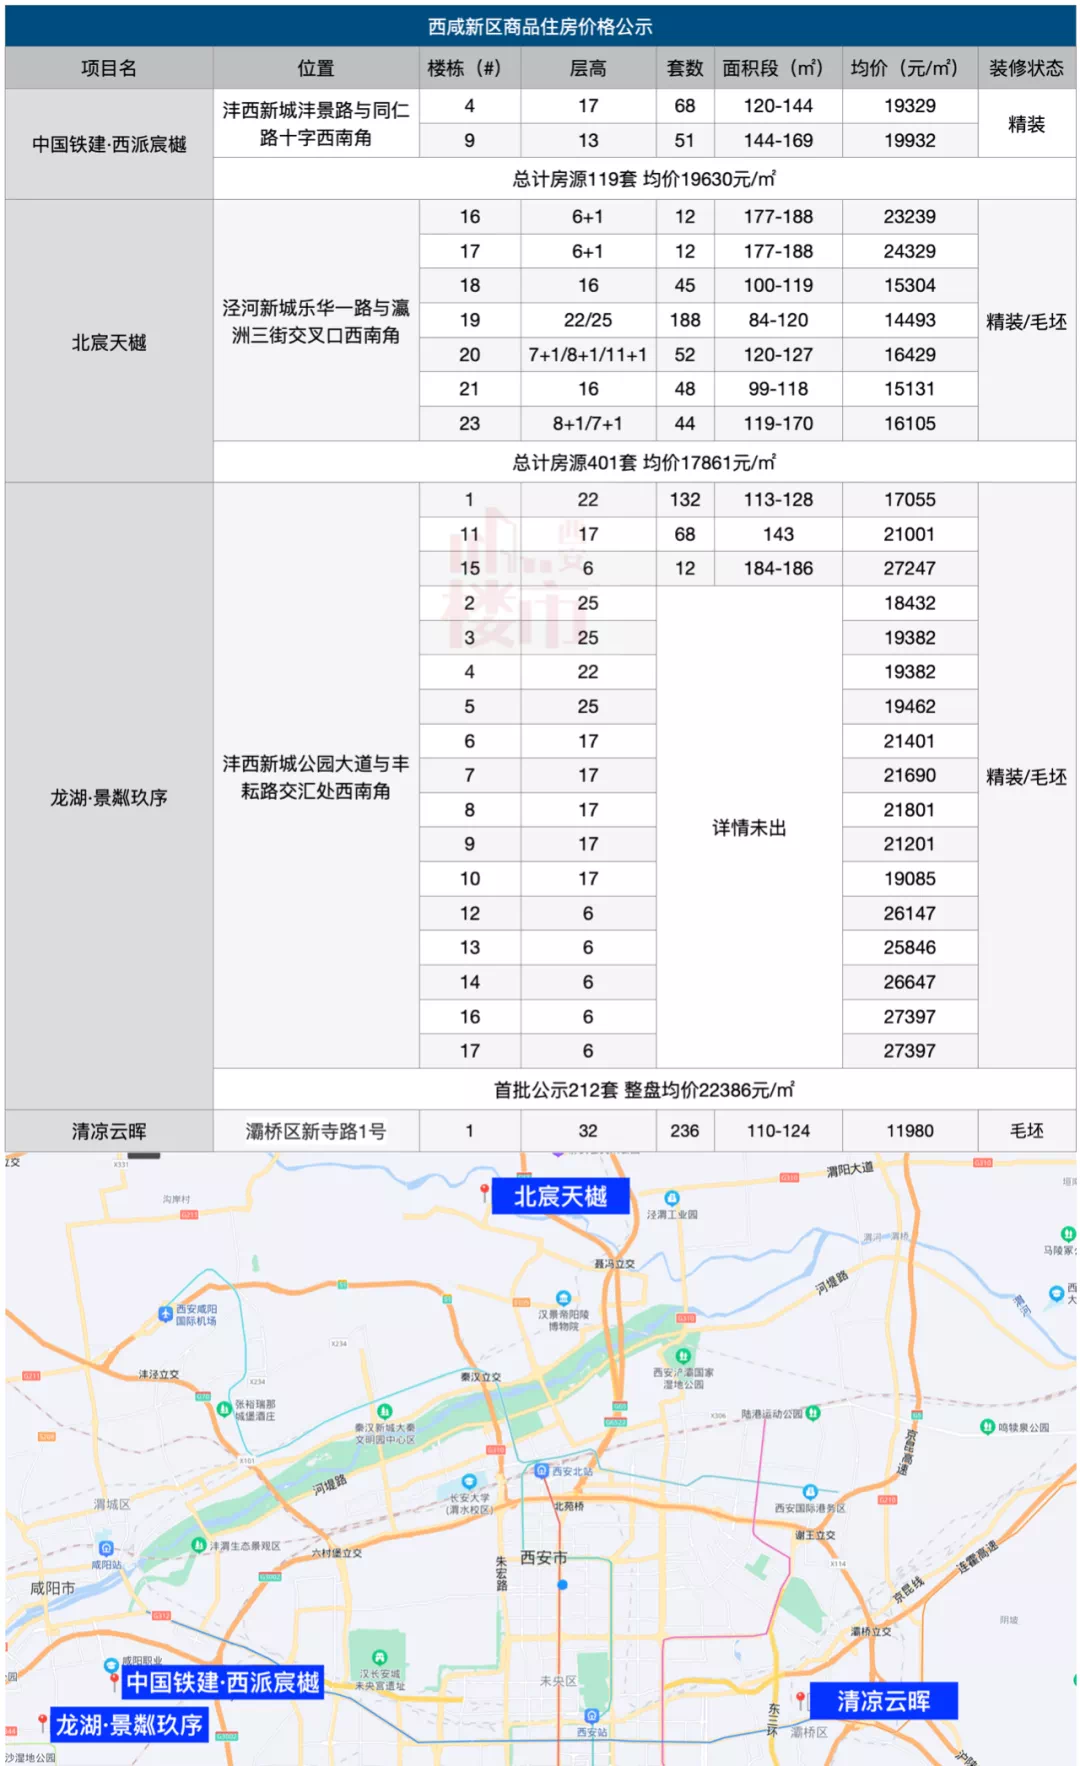
Task: Click the location cell 沣西新城沣景路与同仁路十字西南角
Action: [x=316, y=123]
